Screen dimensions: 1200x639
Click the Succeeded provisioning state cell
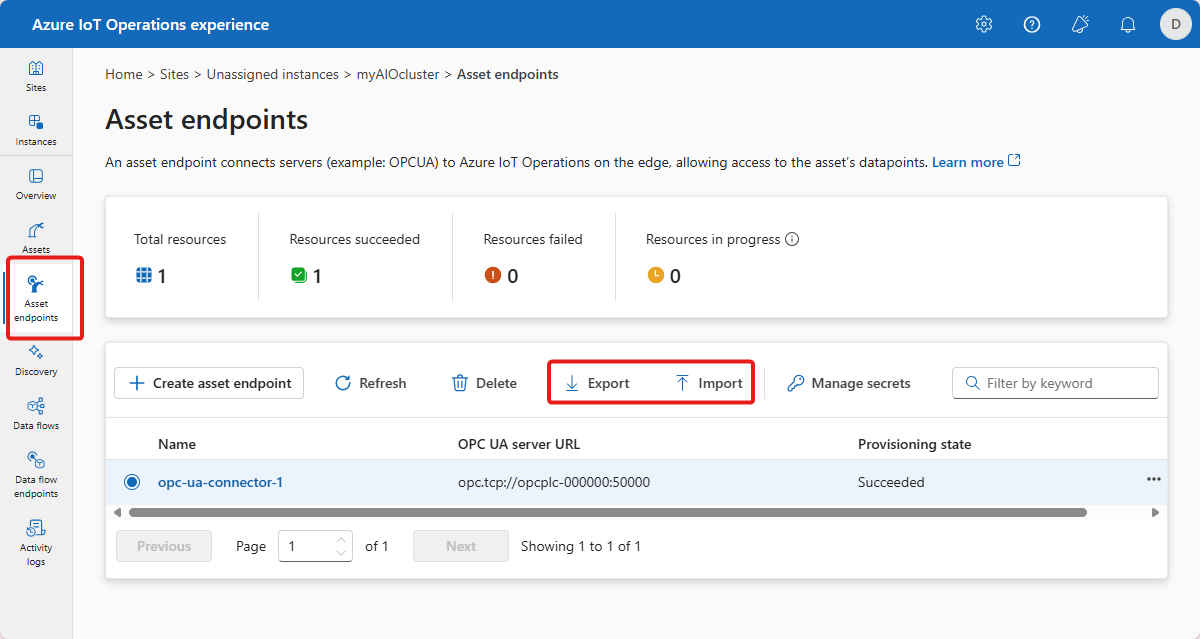[x=891, y=482]
